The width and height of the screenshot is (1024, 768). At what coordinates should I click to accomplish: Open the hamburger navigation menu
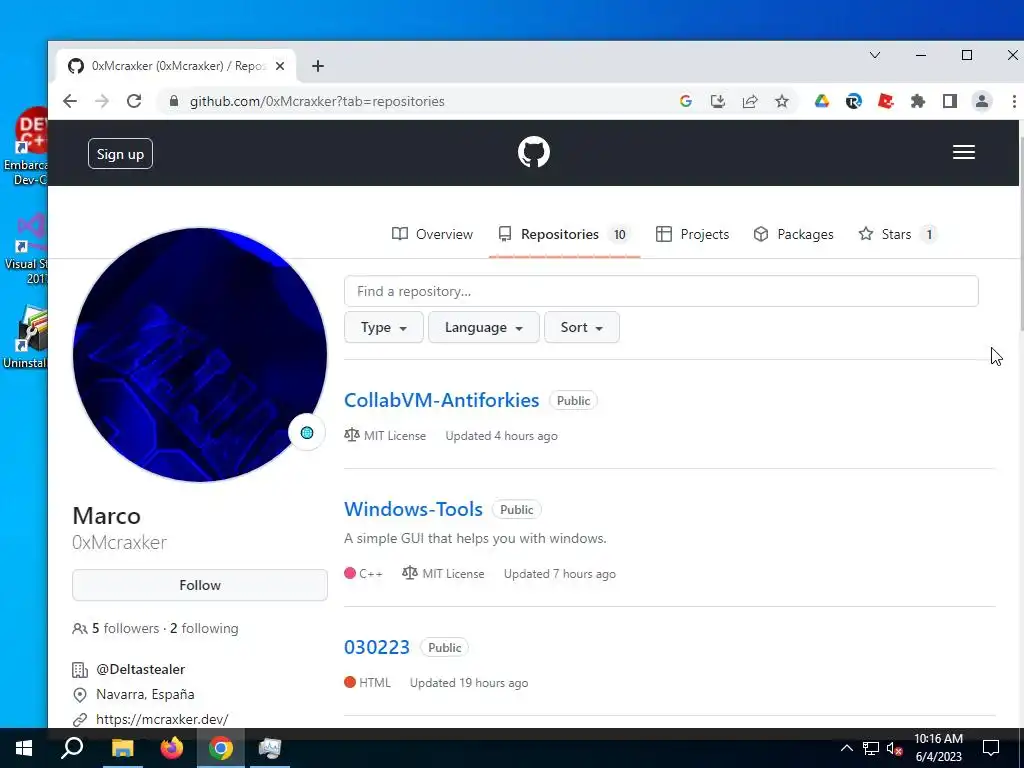tap(963, 152)
